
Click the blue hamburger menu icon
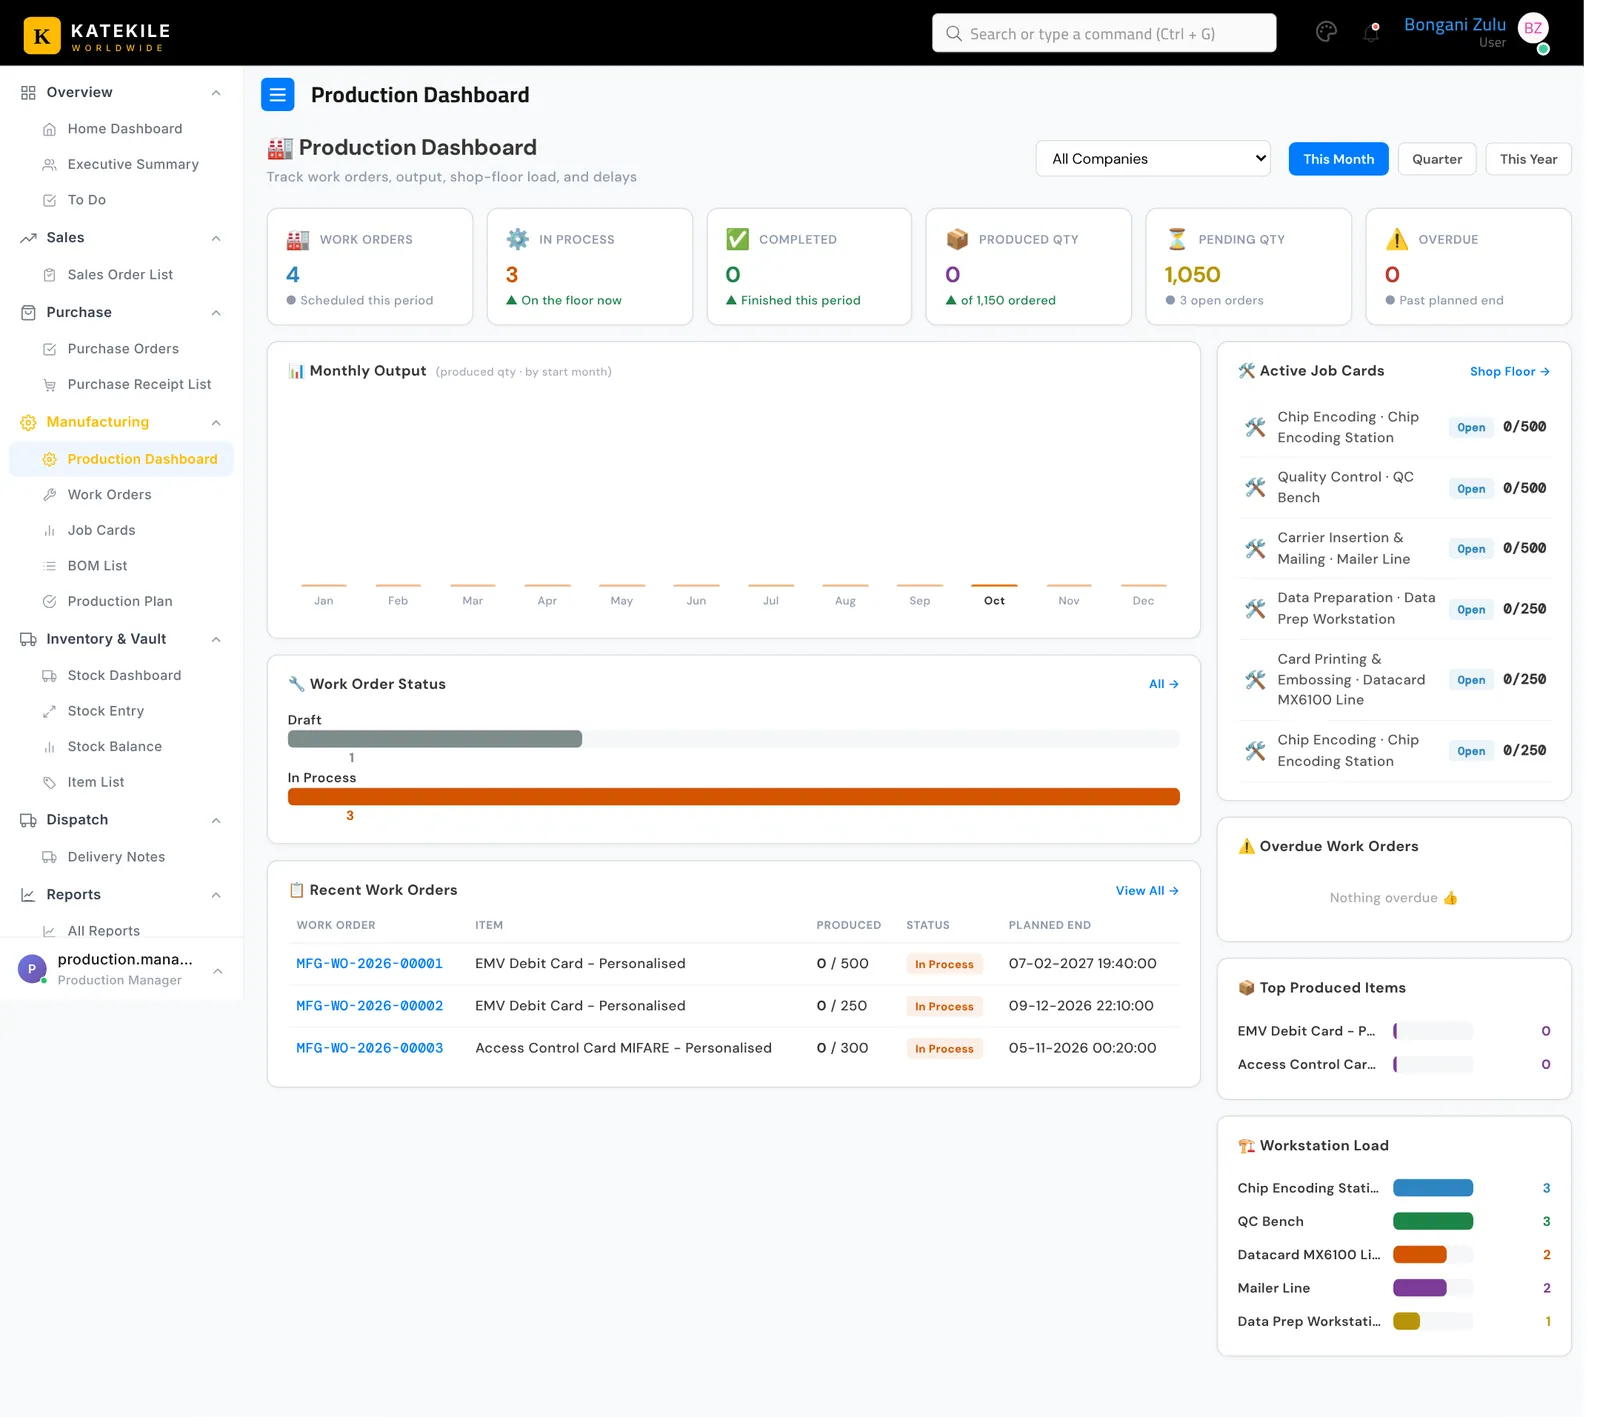(x=278, y=95)
